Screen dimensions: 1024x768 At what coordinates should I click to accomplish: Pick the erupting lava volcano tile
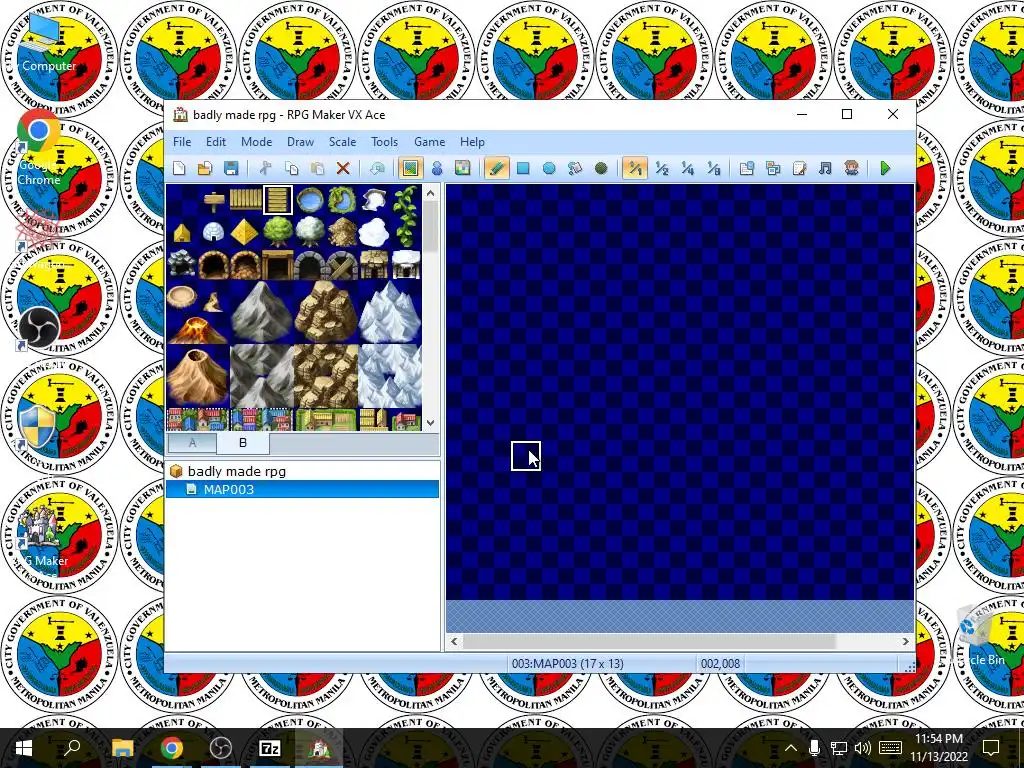(x=198, y=328)
